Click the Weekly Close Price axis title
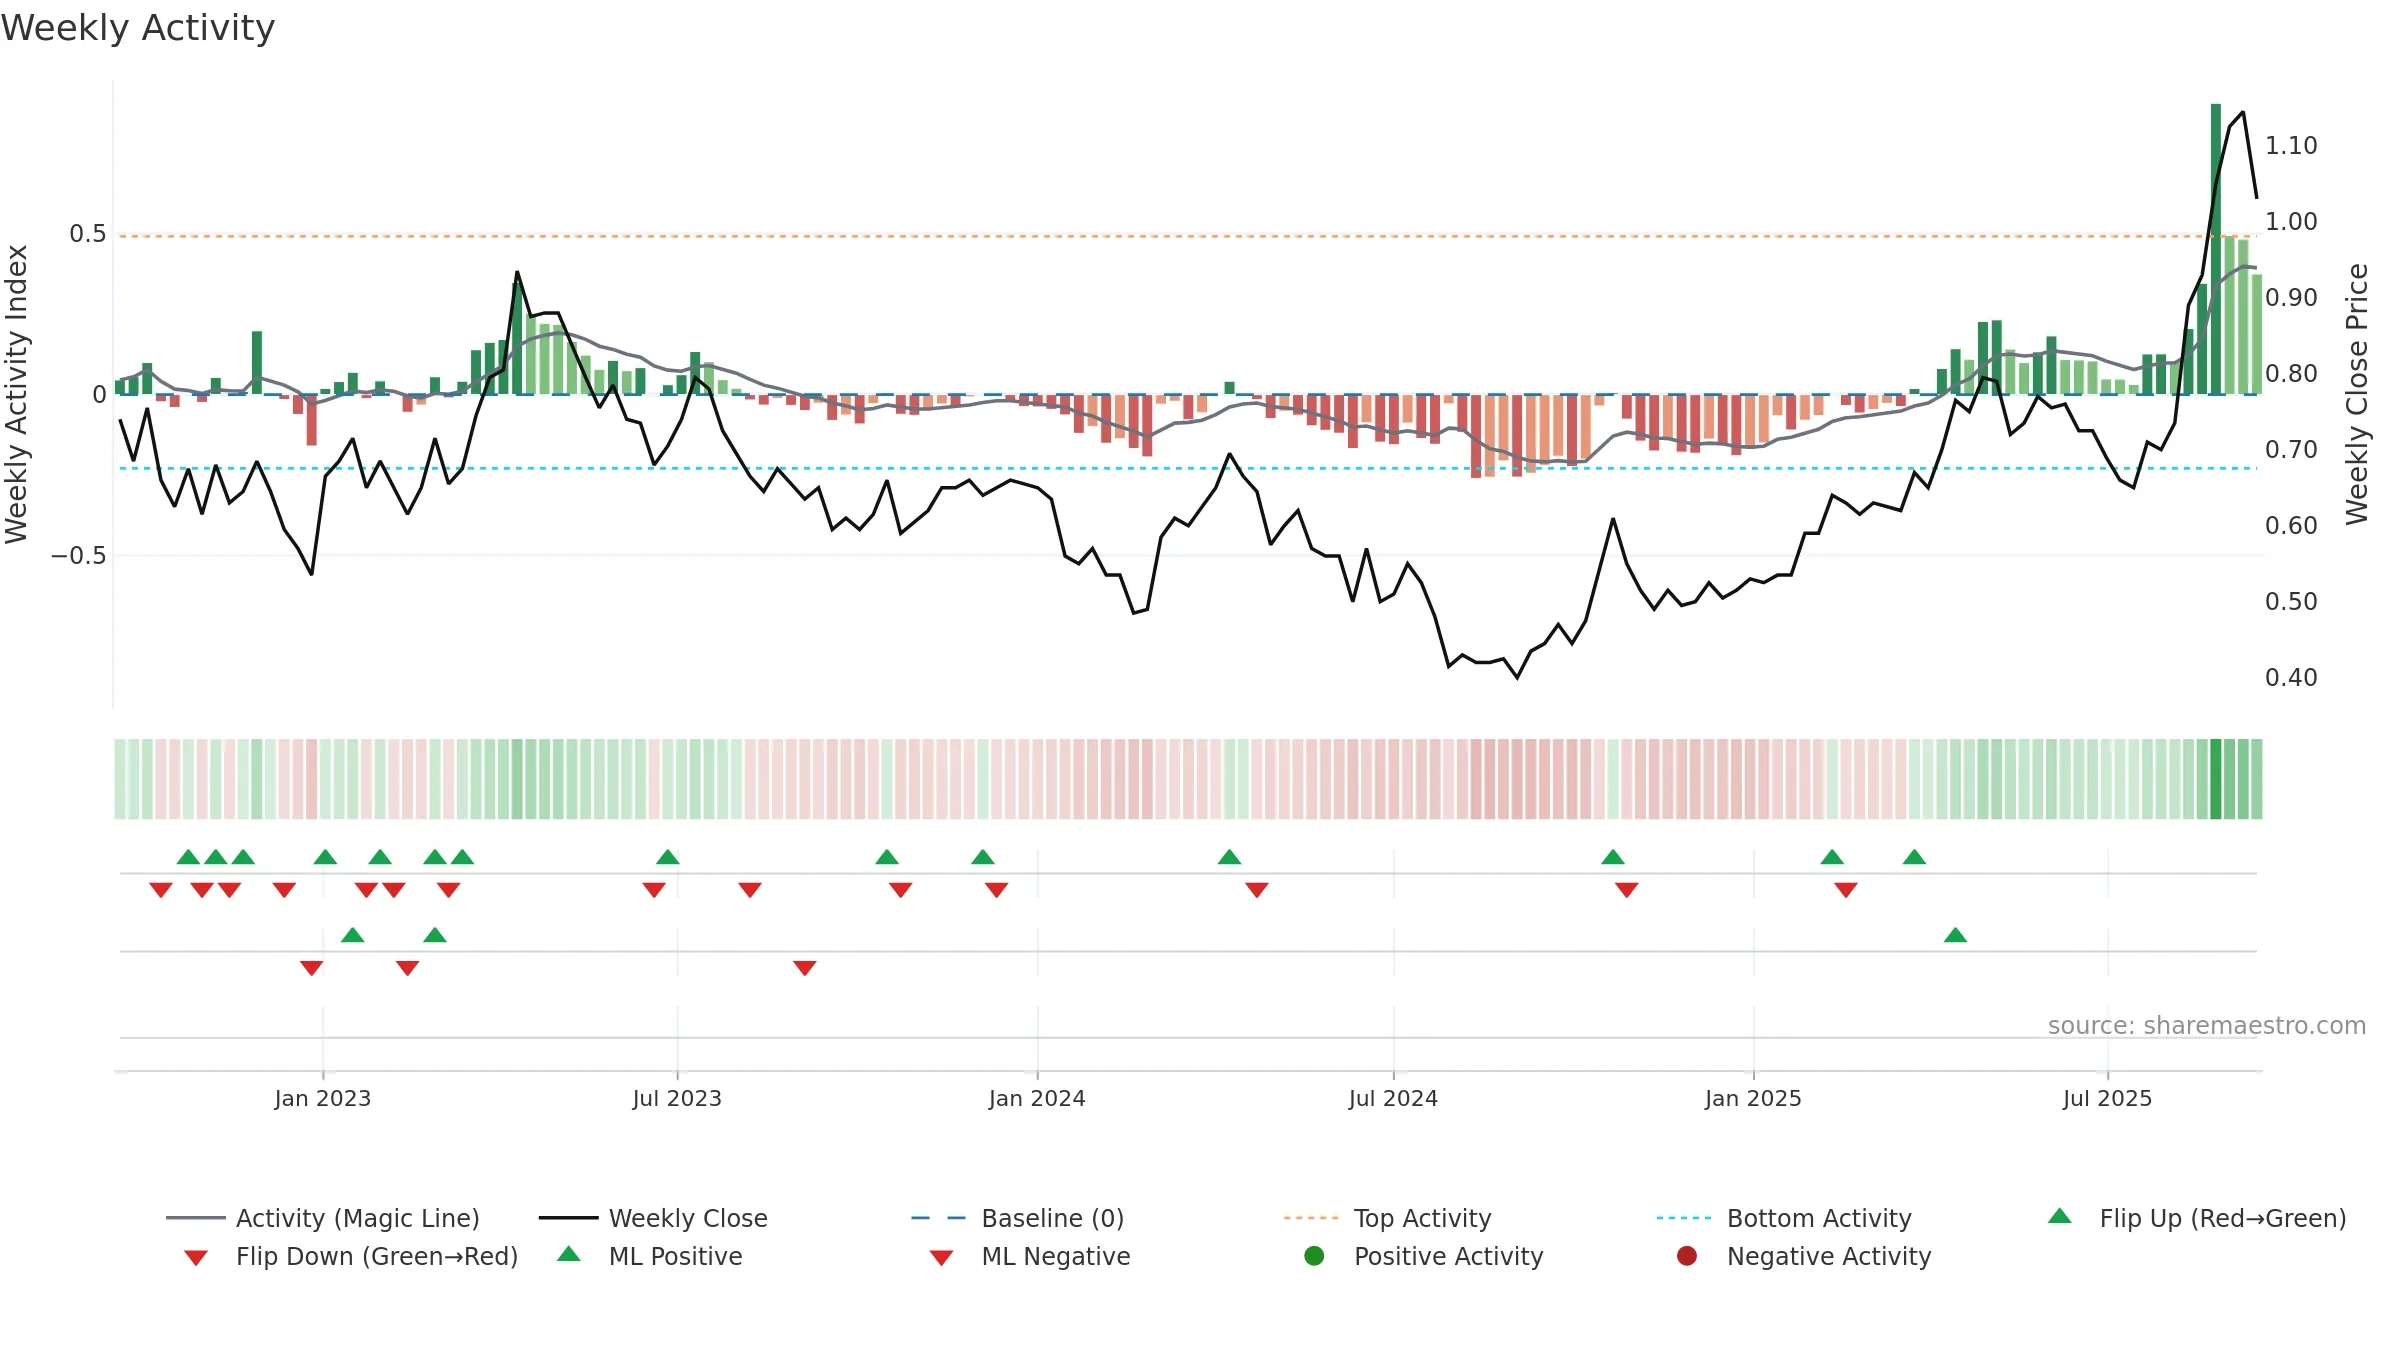2400x1350 pixels. tap(2357, 394)
